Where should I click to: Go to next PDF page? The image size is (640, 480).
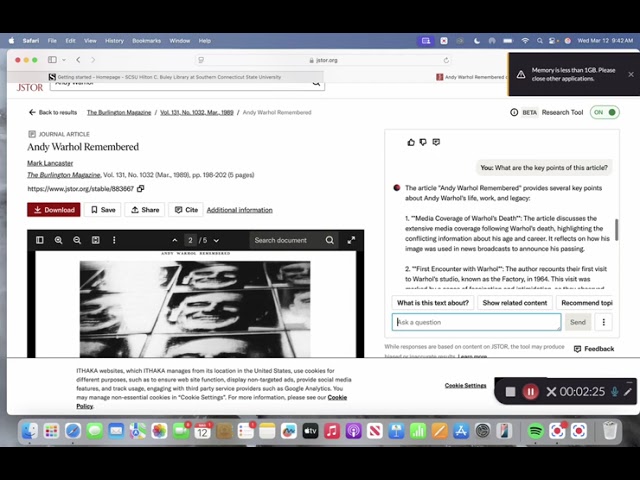(216, 240)
